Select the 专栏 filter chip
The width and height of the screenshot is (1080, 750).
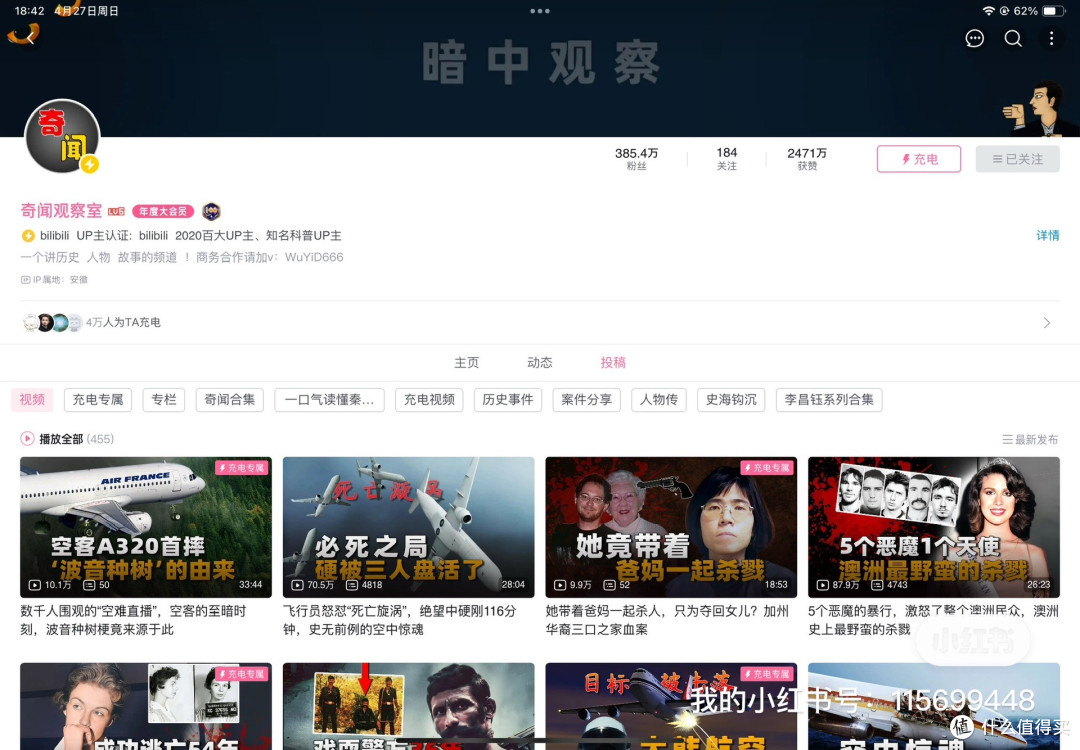click(164, 399)
